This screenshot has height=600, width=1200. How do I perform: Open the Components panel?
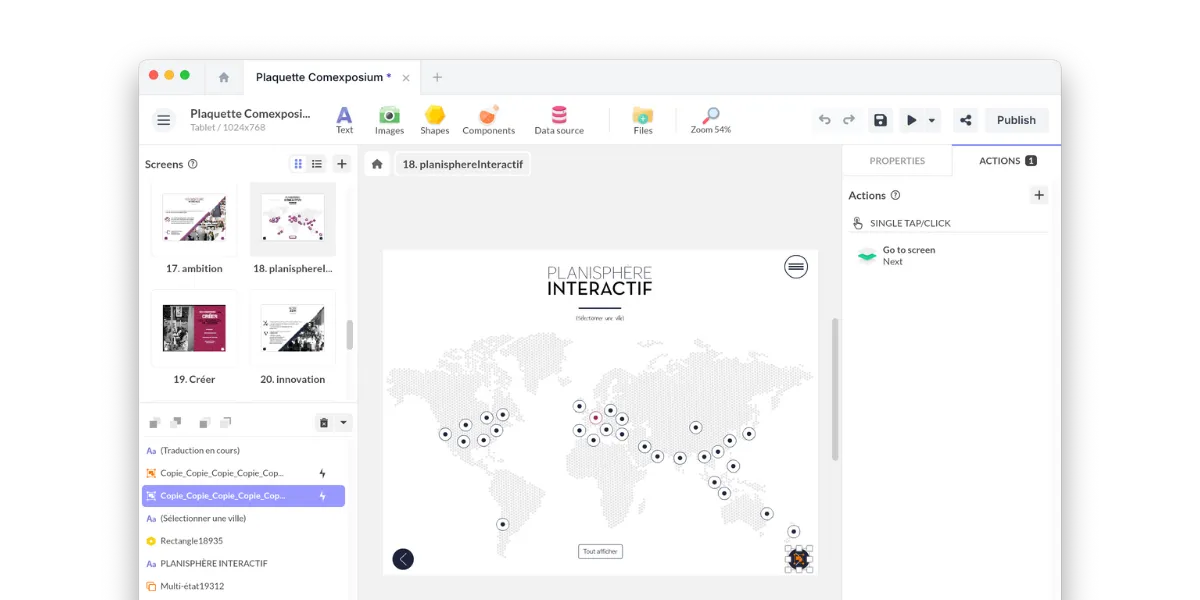coord(488,119)
